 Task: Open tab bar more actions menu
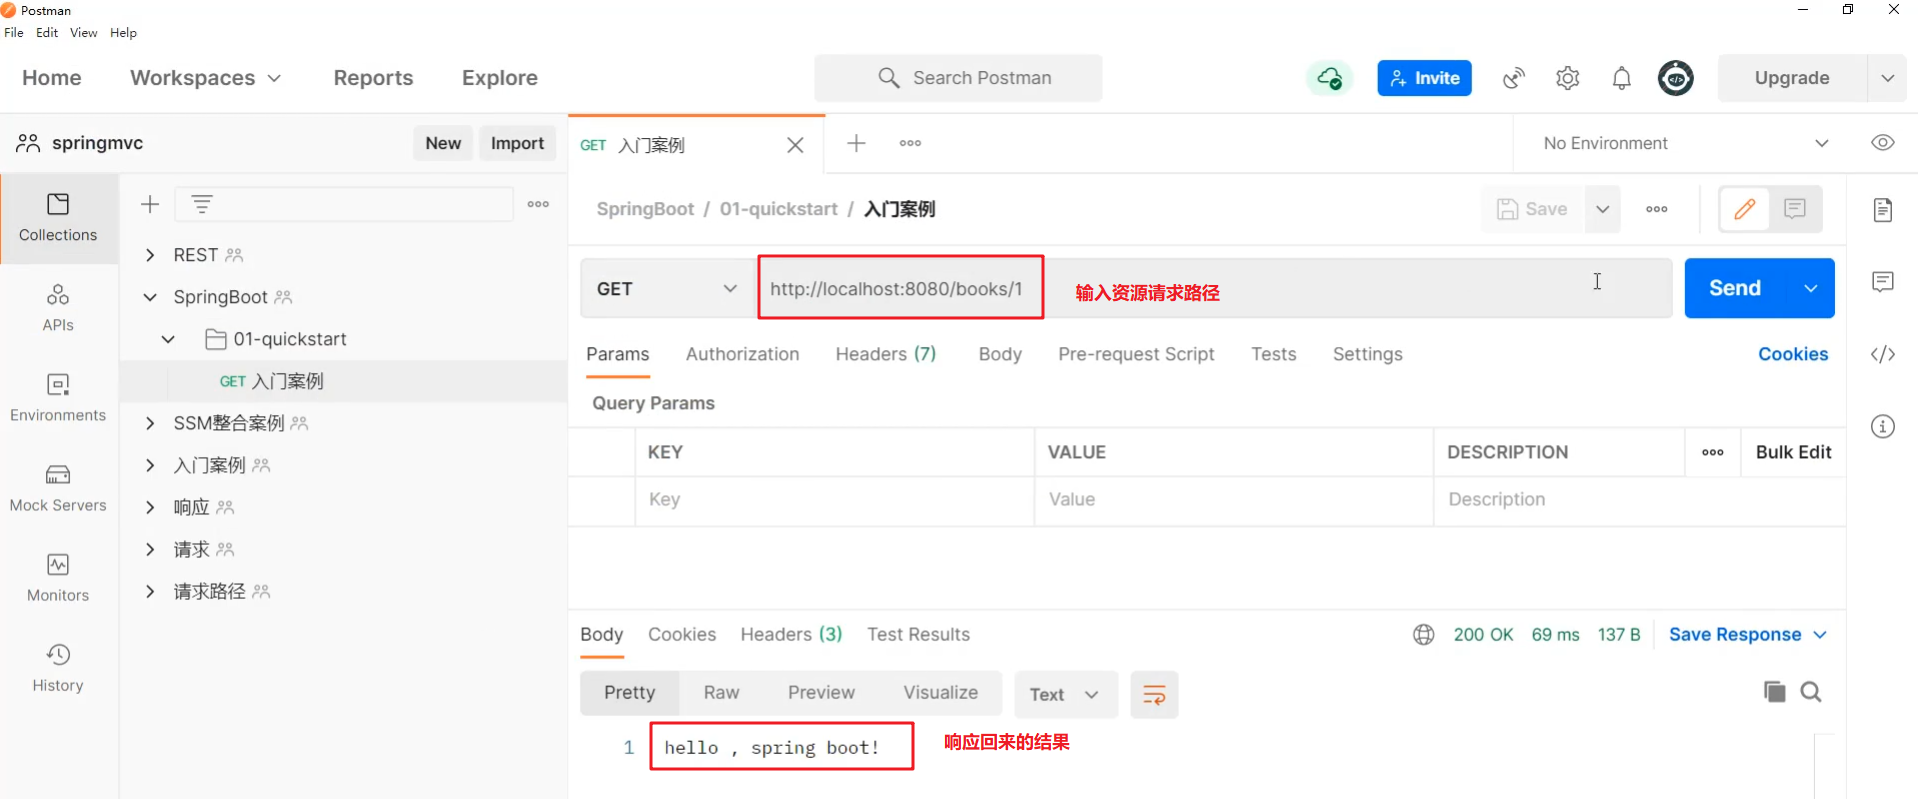click(x=910, y=143)
